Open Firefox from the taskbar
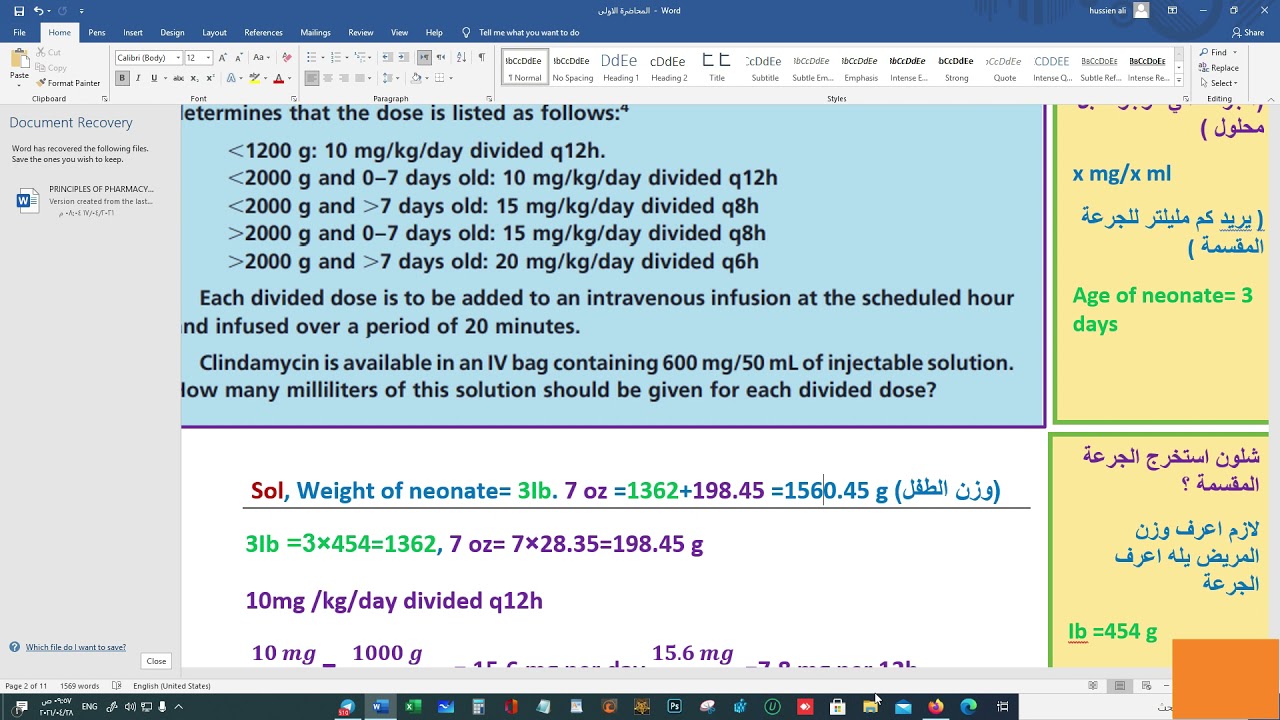The height and width of the screenshot is (720, 1280). (x=936, y=707)
